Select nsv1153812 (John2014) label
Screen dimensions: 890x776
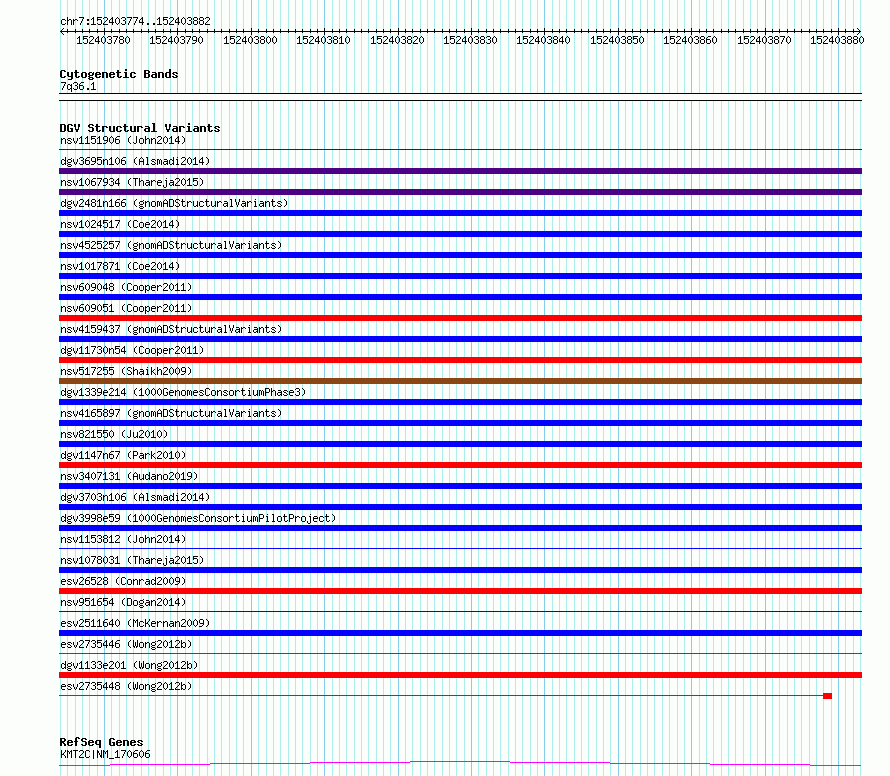coord(123,539)
